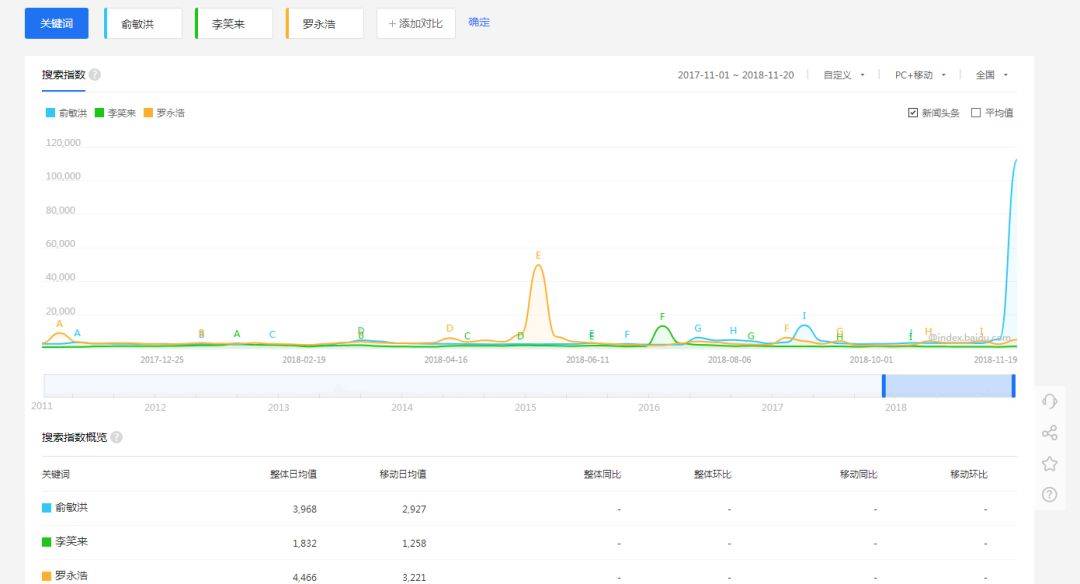Click the customer service headset icon
Viewport: 1080px width, 584px height.
coord(1049,401)
